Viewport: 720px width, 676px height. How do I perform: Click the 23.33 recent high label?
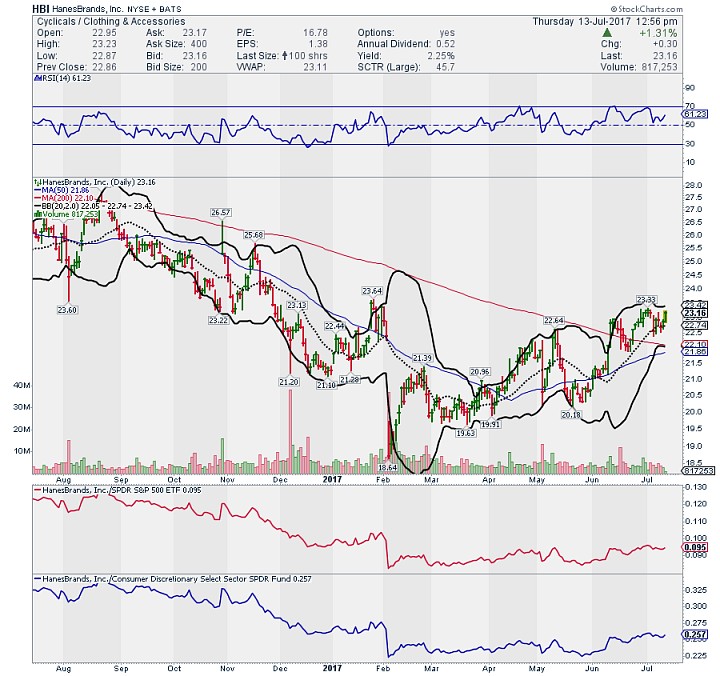click(646, 300)
